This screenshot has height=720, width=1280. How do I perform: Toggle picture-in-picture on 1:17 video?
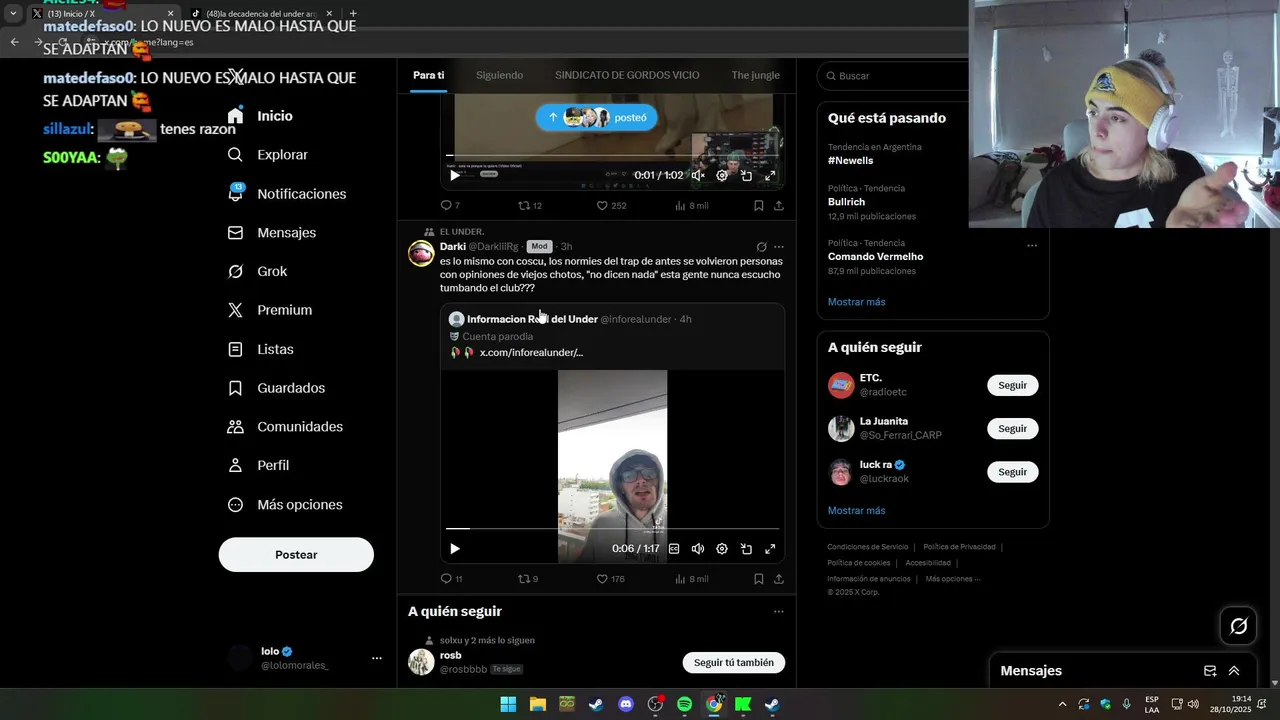tap(746, 548)
